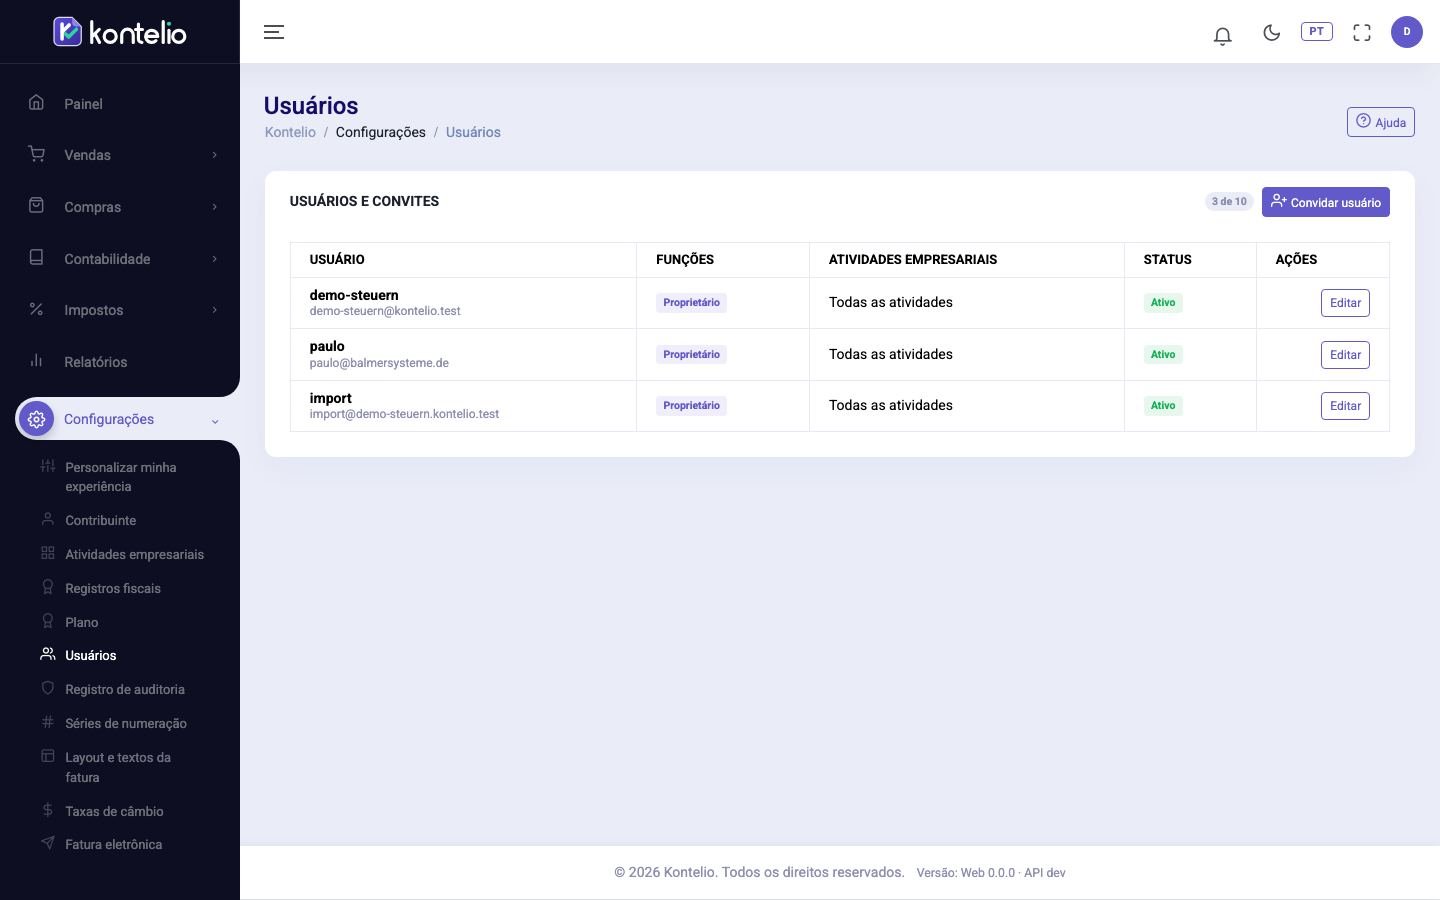This screenshot has width=1440, height=900.
Task: Edit the paulo user
Action: 1345,355
